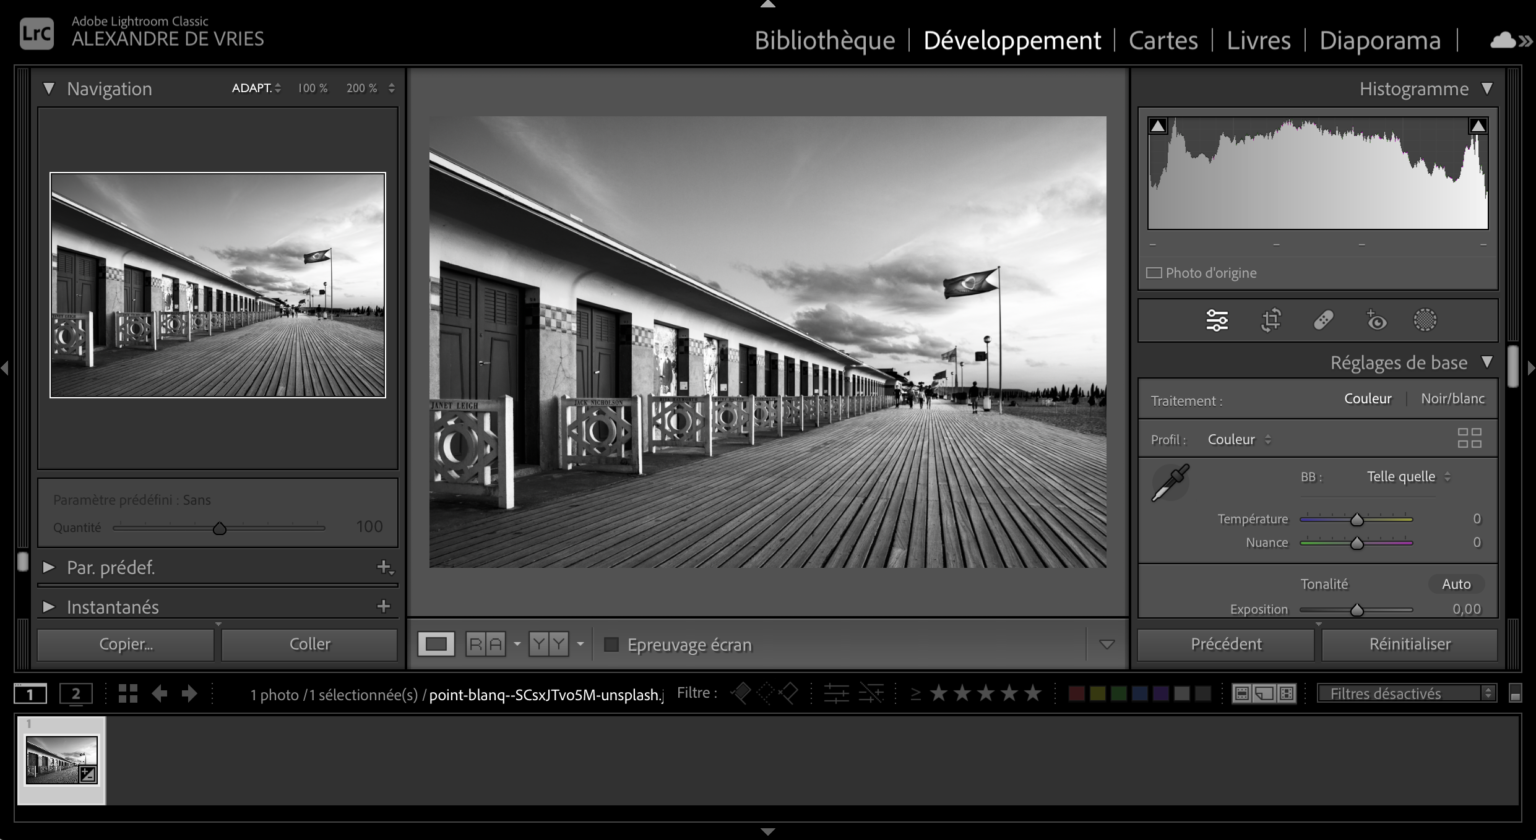Click the Précédent button

(x=1226, y=644)
